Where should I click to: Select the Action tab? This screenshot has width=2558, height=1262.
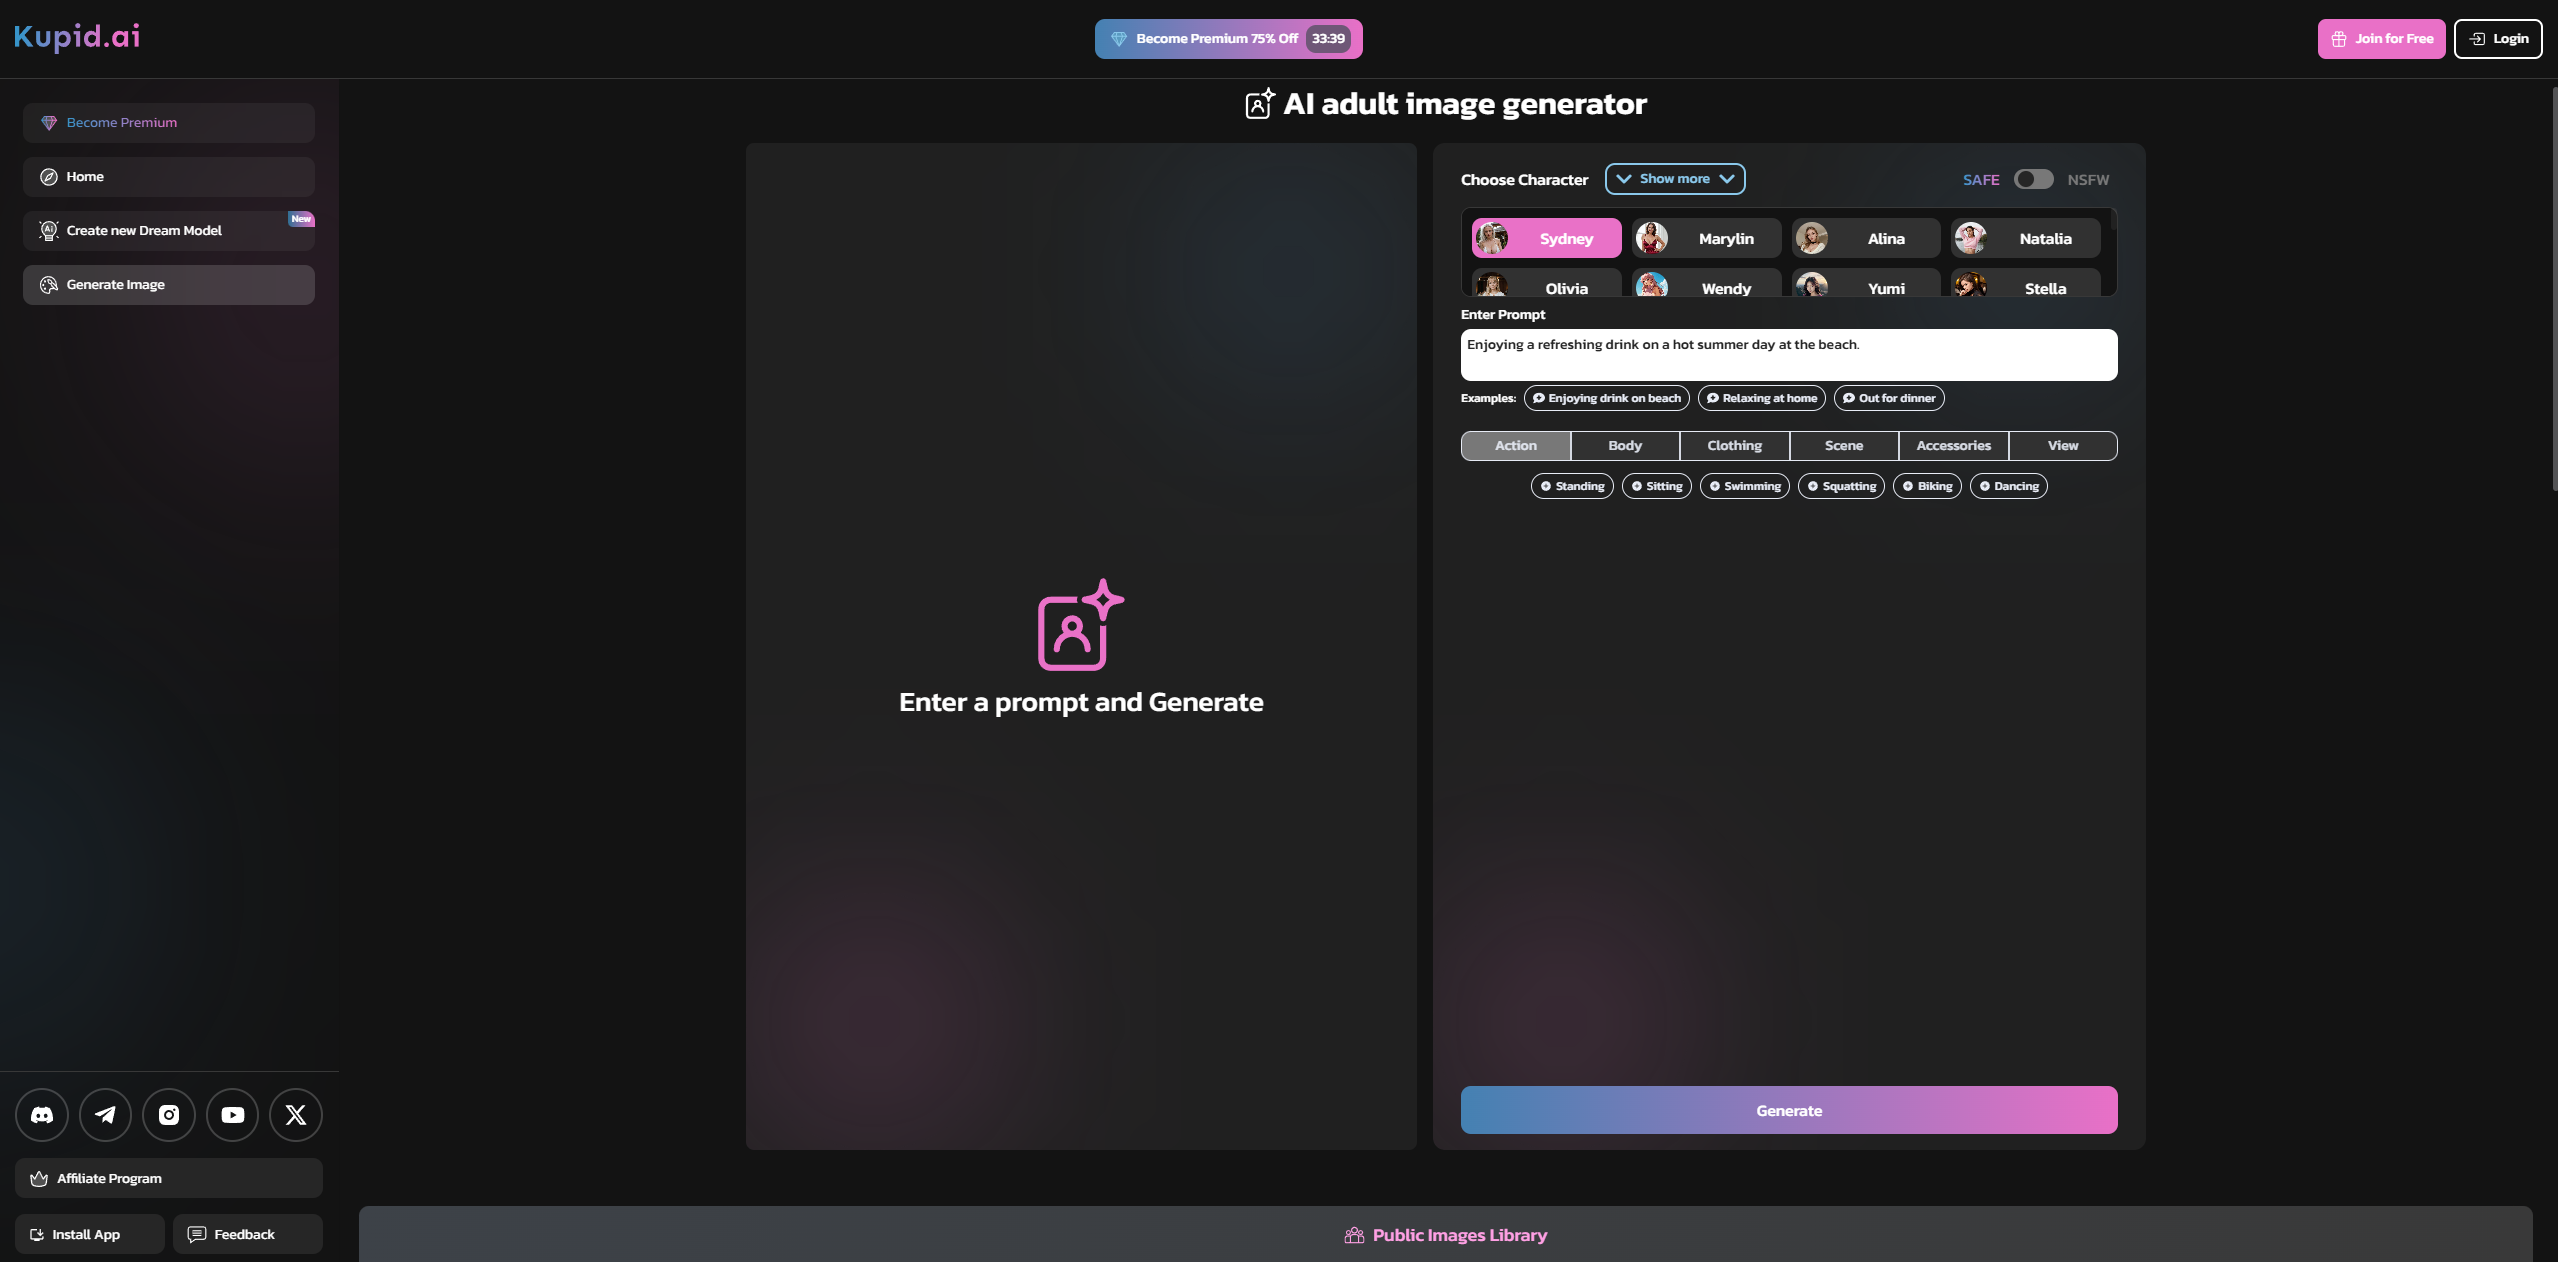[x=1516, y=445]
